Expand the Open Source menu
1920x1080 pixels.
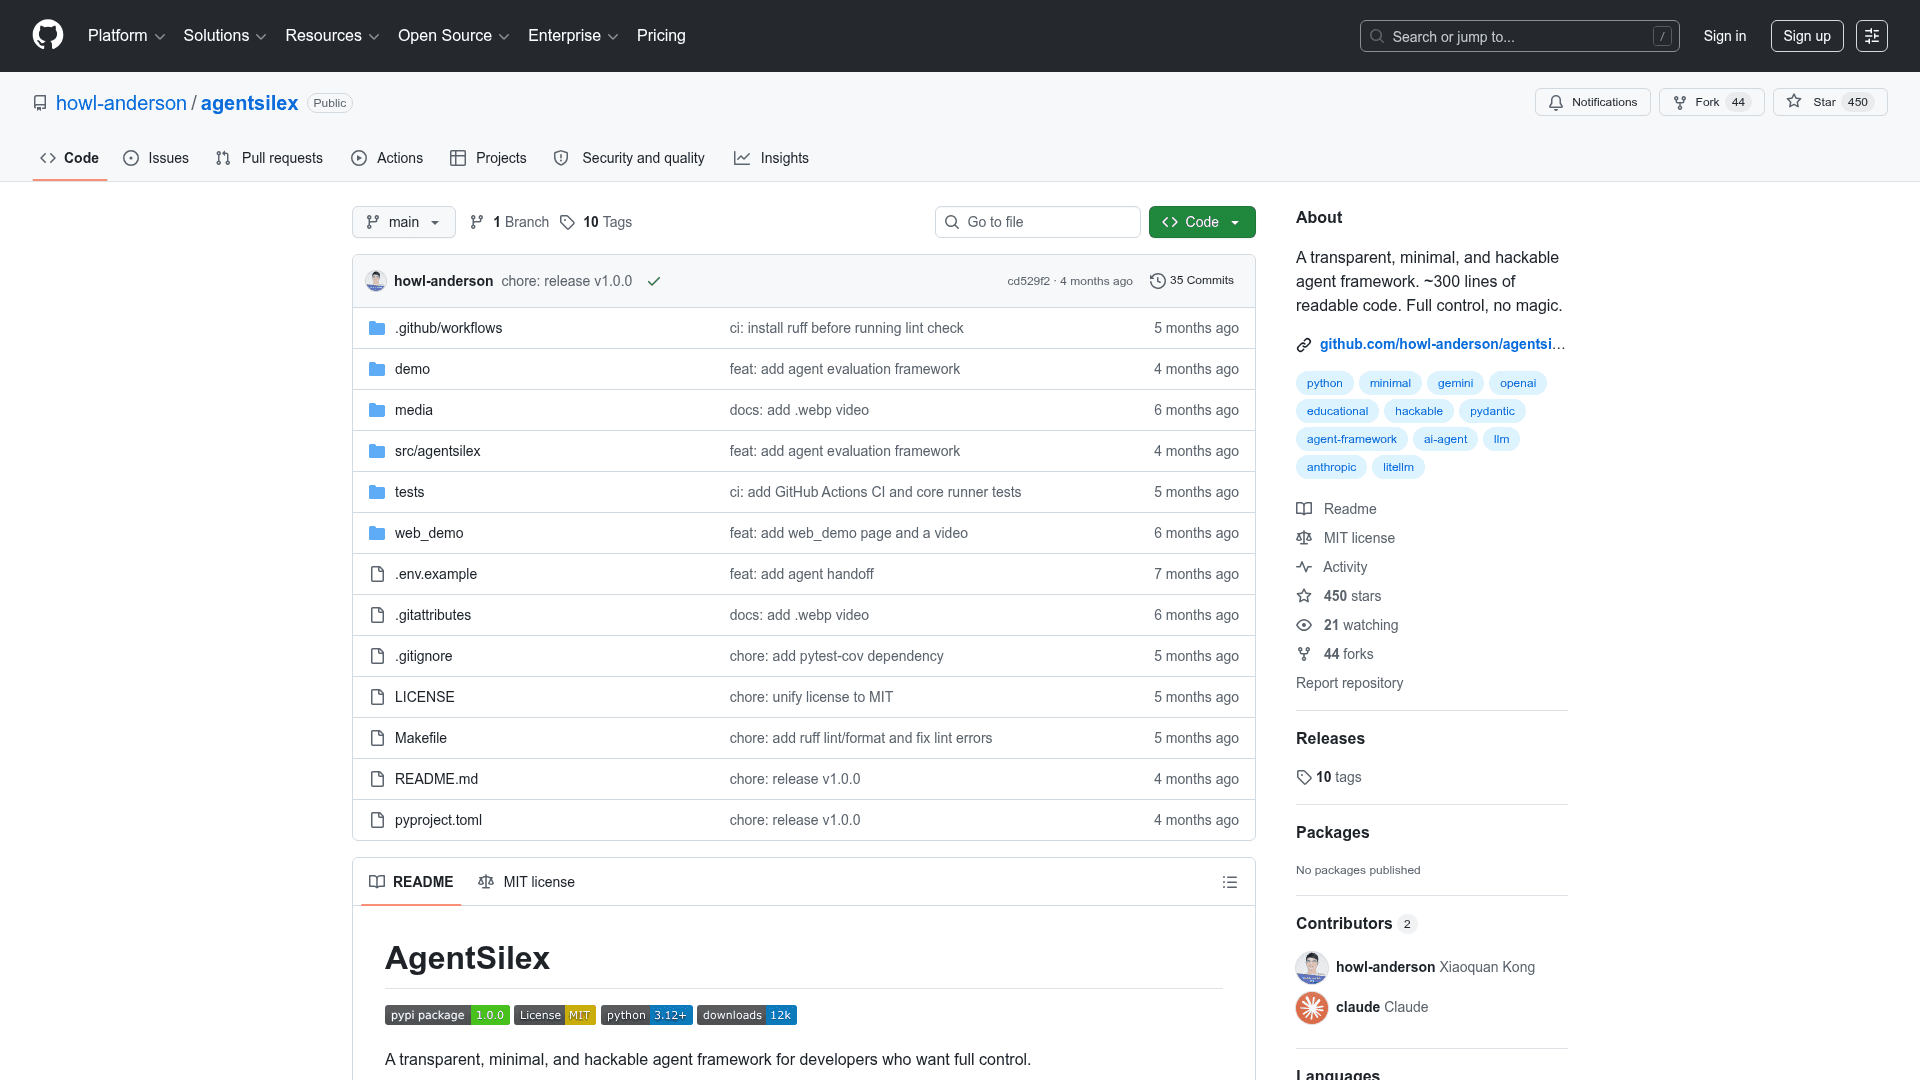pyautogui.click(x=454, y=36)
